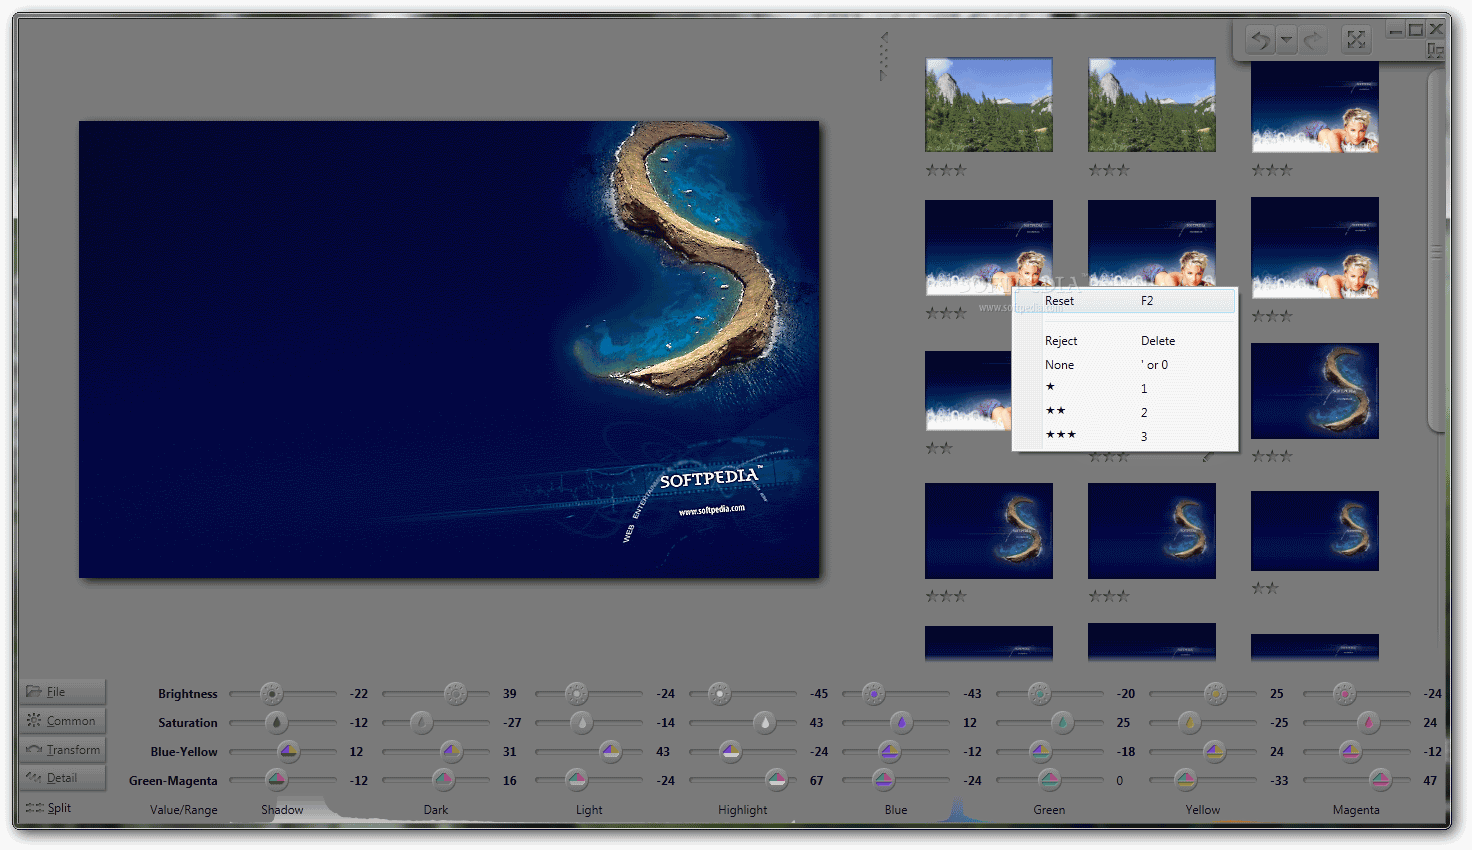Undo the last edit with the undo arrow

(1260, 40)
